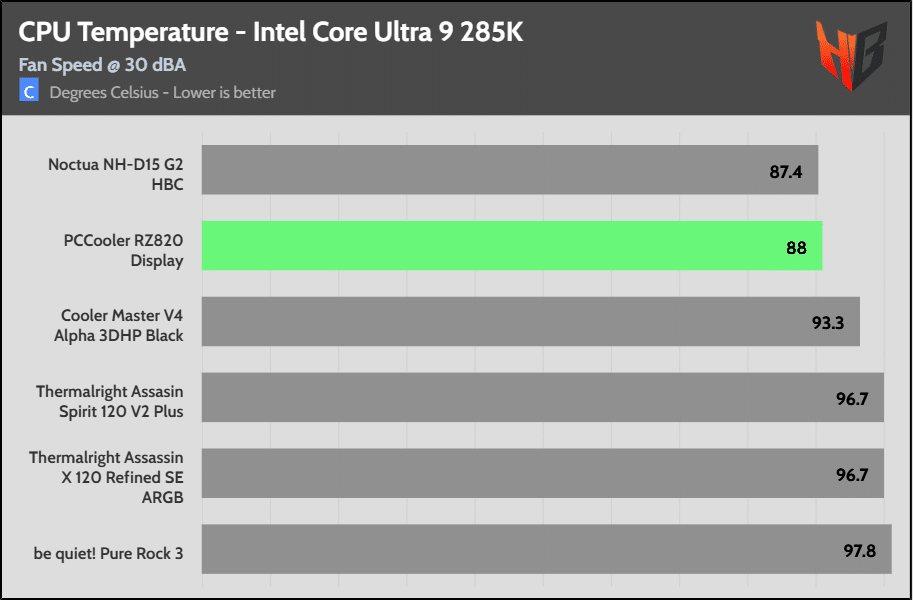Click the blue Celsius C icon
Screen dimensions: 913x600
(x=29, y=92)
